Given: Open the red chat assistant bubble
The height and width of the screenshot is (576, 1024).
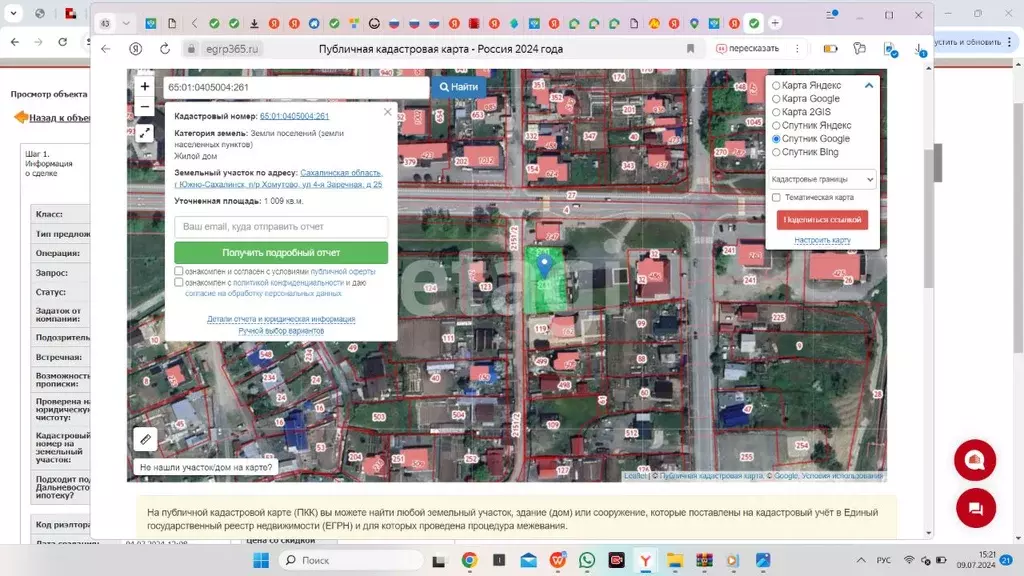Looking at the screenshot, I should click(974, 460).
